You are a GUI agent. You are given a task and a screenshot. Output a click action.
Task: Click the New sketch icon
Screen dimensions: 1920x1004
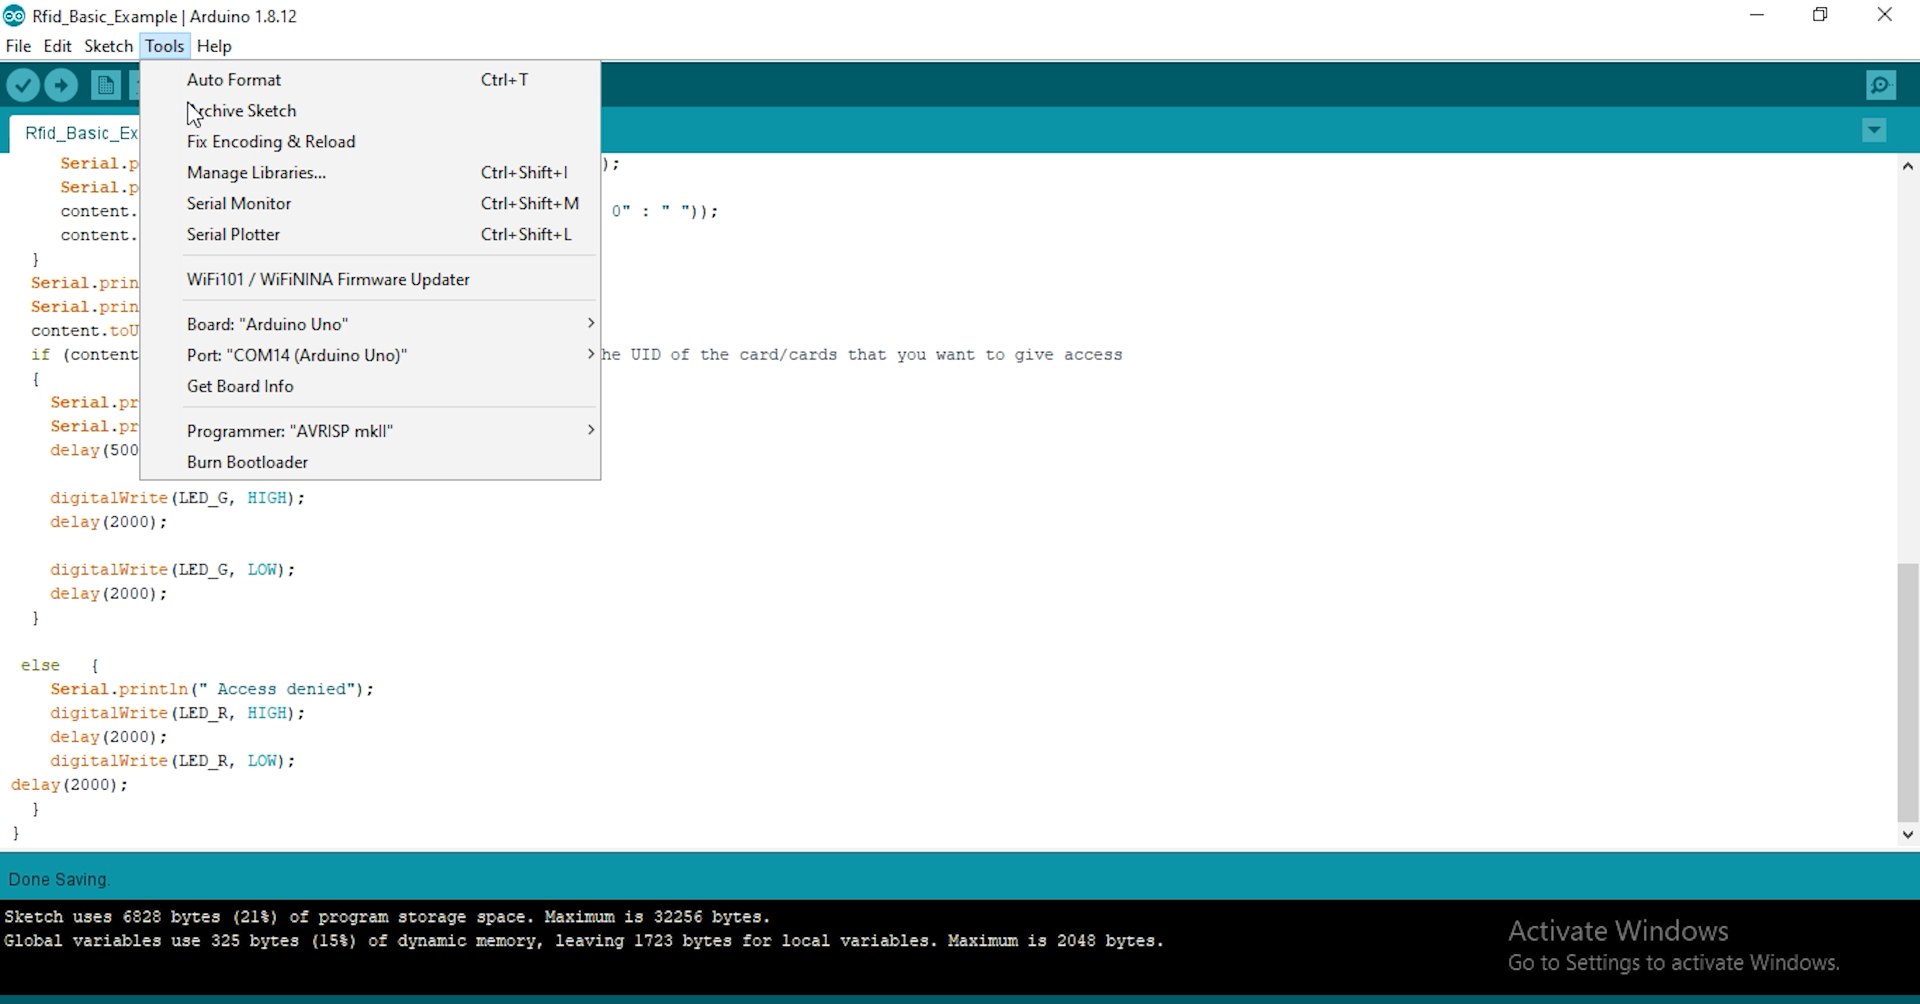[x=105, y=86]
